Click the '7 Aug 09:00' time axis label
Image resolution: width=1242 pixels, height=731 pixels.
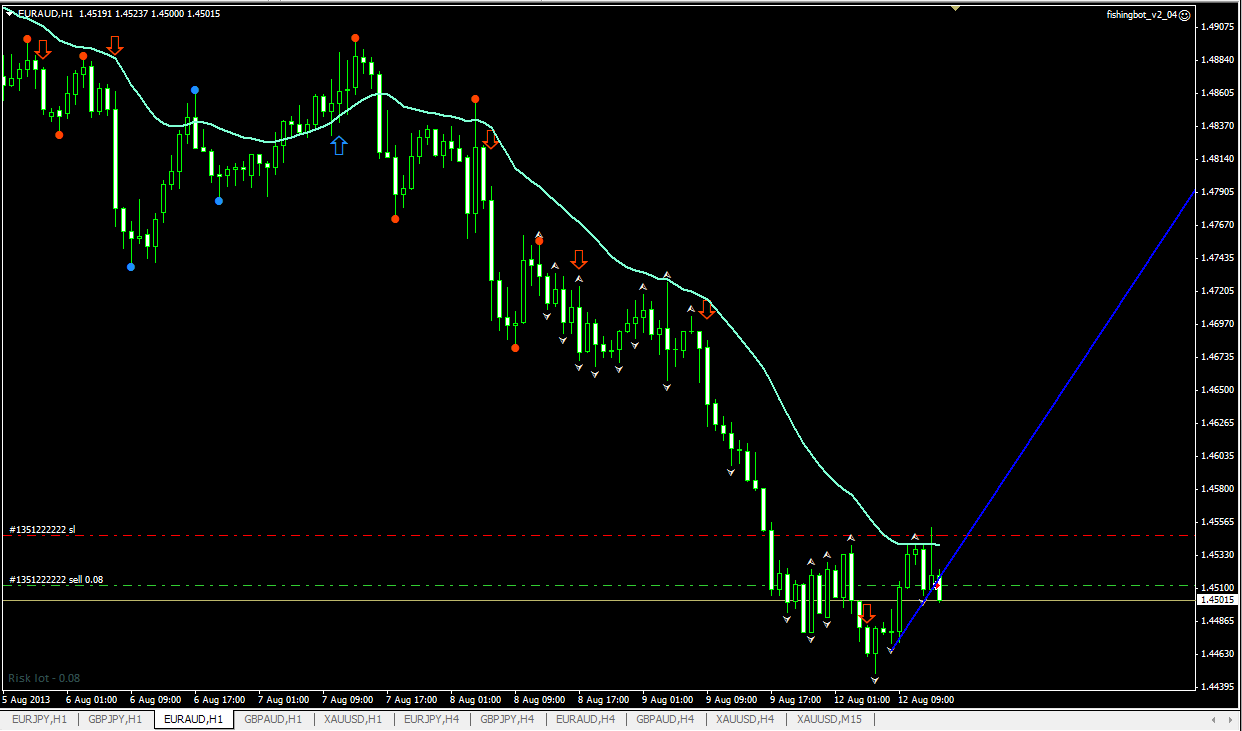coord(348,700)
